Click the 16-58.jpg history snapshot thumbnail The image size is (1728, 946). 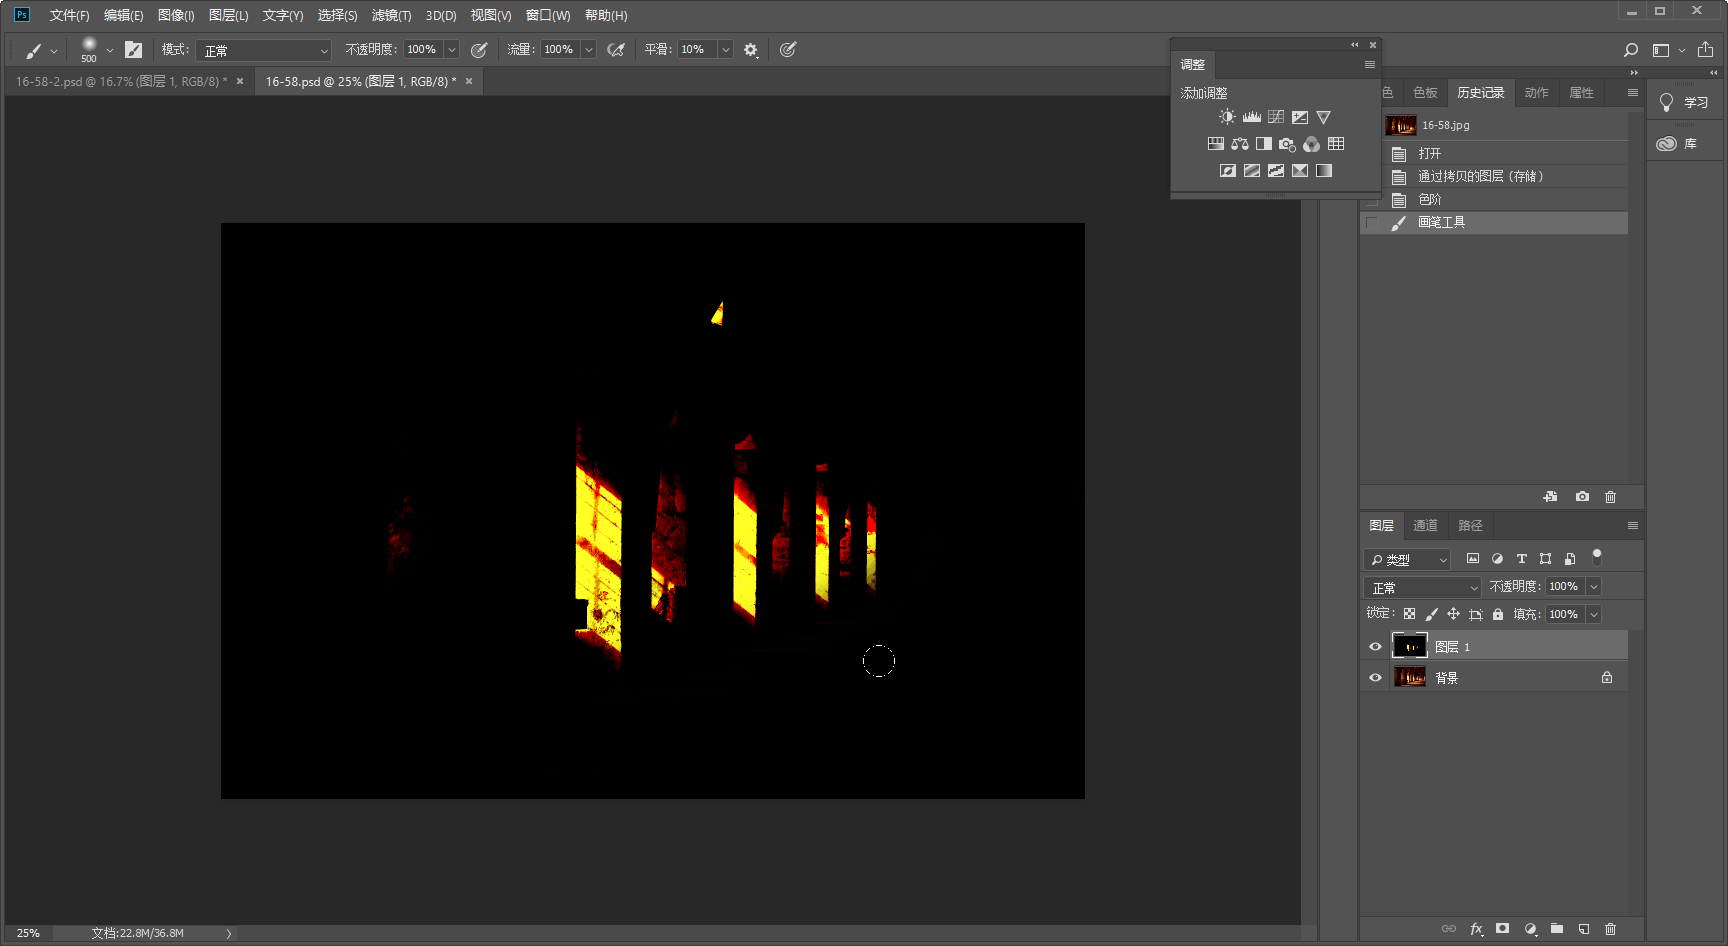(x=1400, y=125)
